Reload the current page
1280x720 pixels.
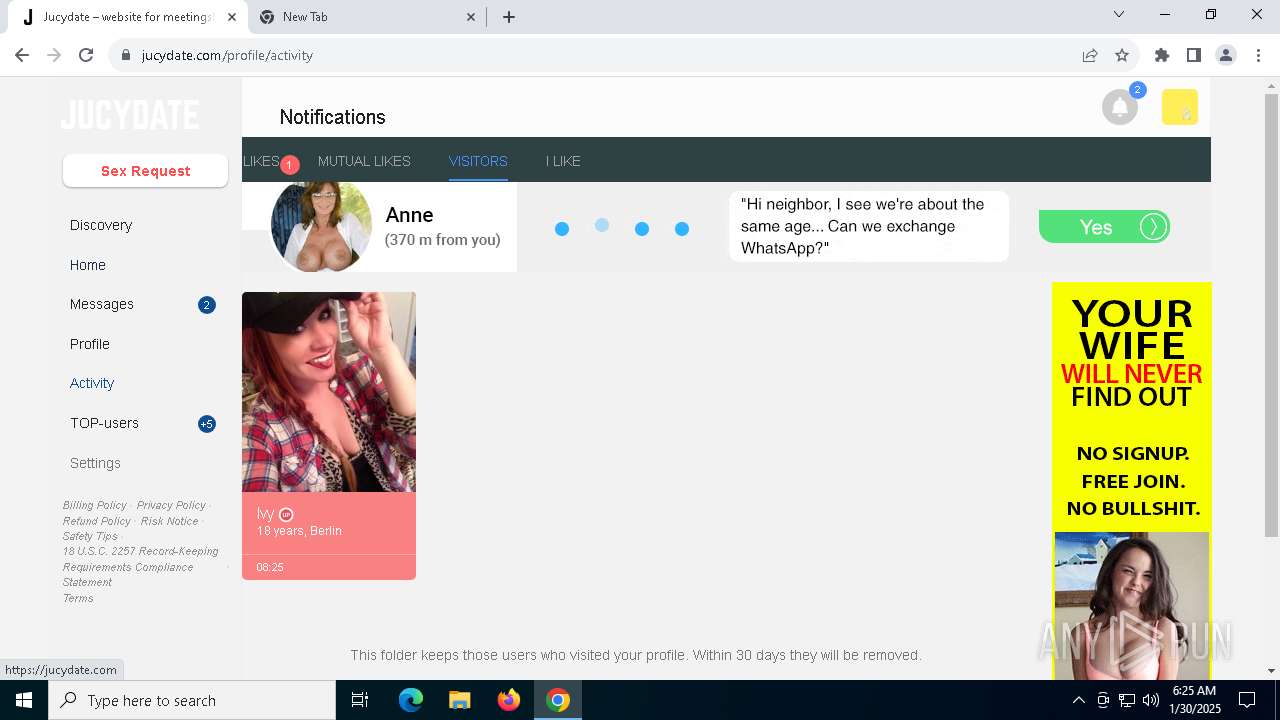pyautogui.click(x=86, y=55)
